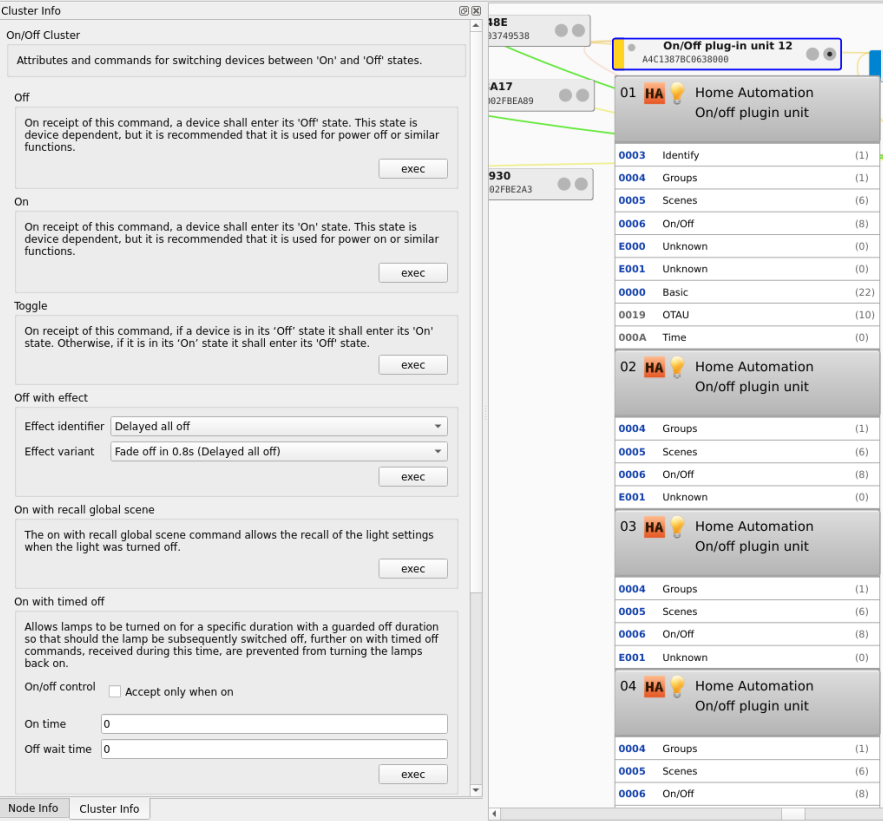Click small status dot left of On/Off plug-in unit 12 title
The height and width of the screenshot is (821, 883).
coord(632,47)
